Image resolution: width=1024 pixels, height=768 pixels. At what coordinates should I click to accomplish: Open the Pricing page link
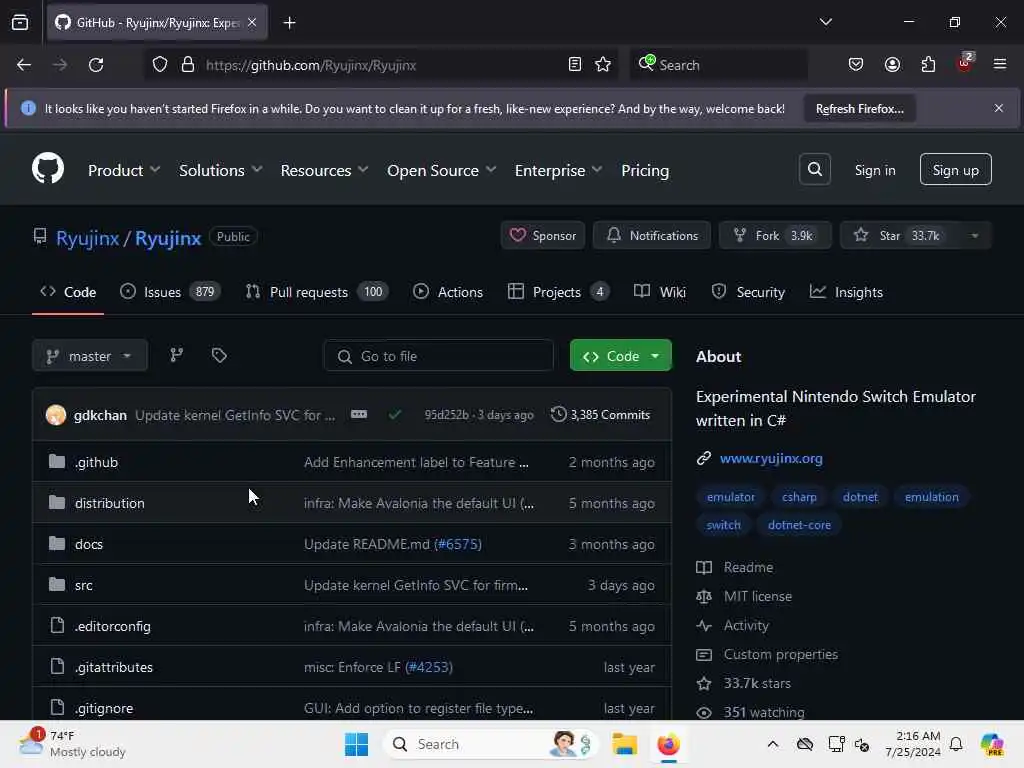[x=645, y=170]
